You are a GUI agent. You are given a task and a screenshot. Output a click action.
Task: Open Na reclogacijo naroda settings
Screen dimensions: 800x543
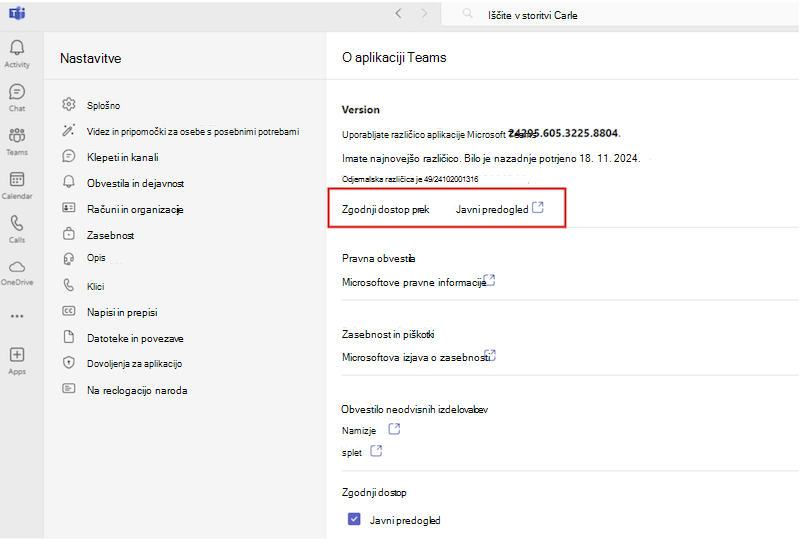click(x=137, y=390)
